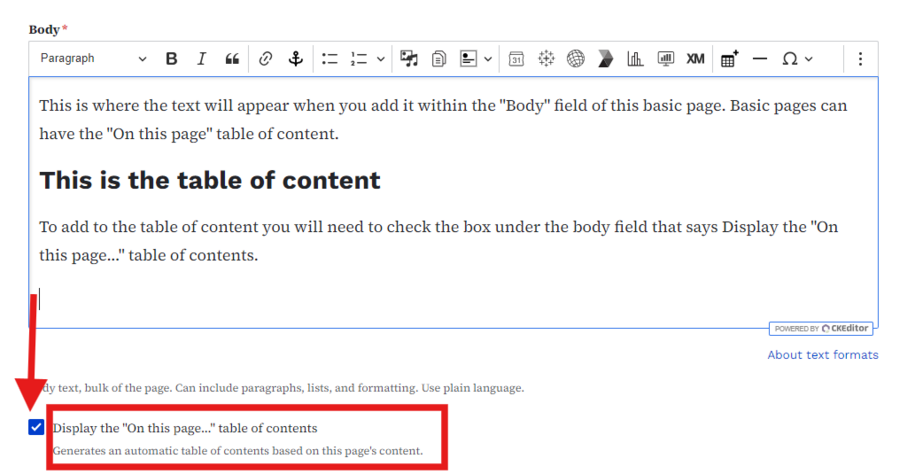Open the About text formats link
Screen dimensions: 915x474
tap(822, 355)
